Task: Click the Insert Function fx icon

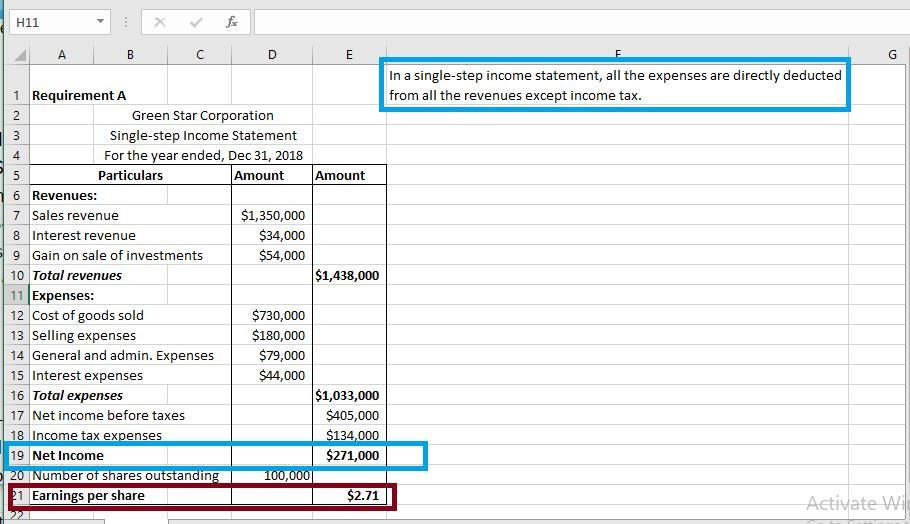Action: (x=232, y=22)
